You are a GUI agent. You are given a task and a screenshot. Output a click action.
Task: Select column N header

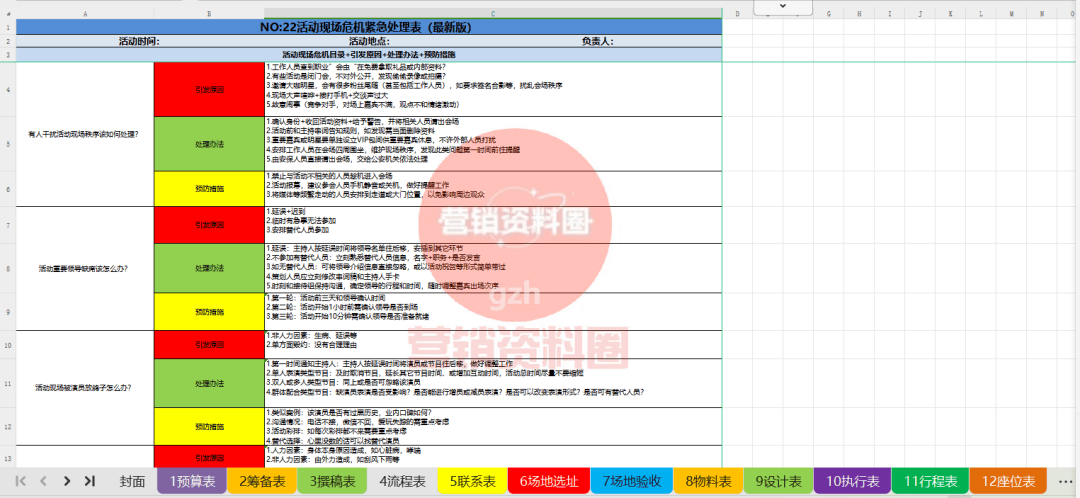click(x=1042, y=14)
